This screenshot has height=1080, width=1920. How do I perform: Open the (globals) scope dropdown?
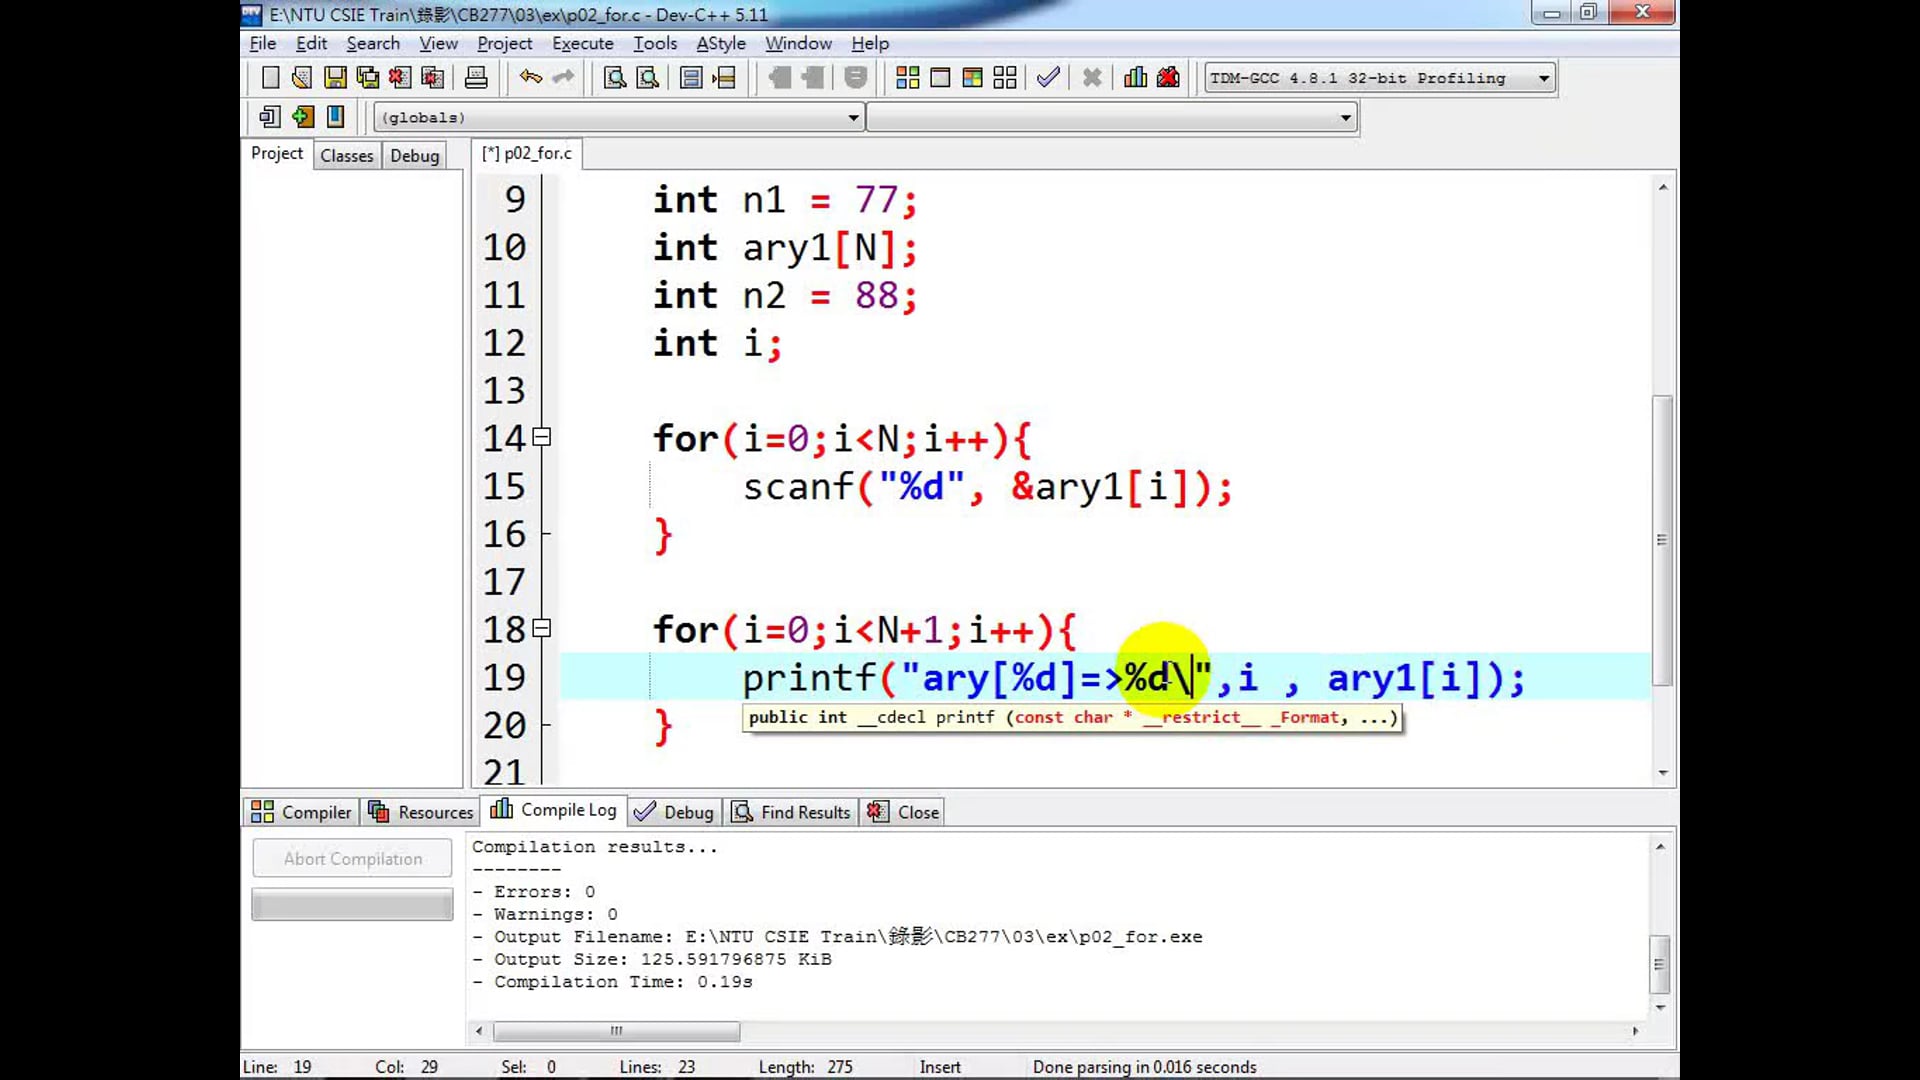(852, 118)
